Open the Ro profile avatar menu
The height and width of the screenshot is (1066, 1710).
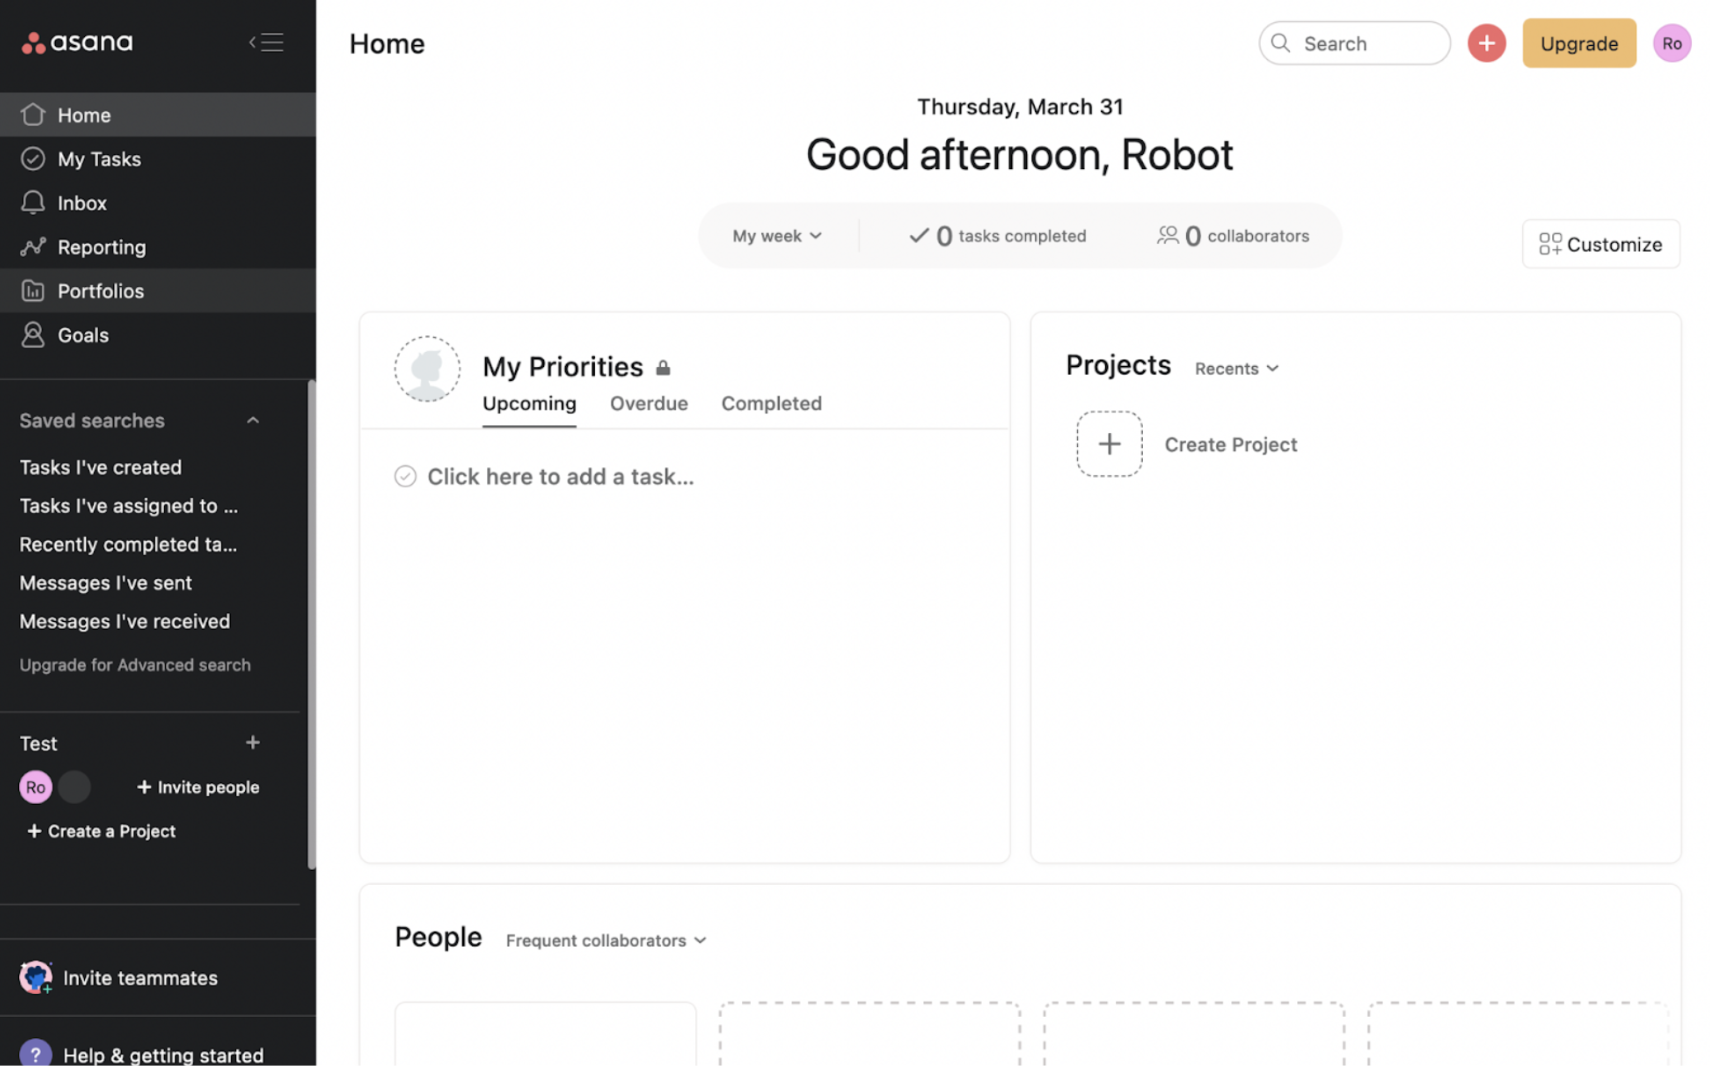pos(1671,43)
